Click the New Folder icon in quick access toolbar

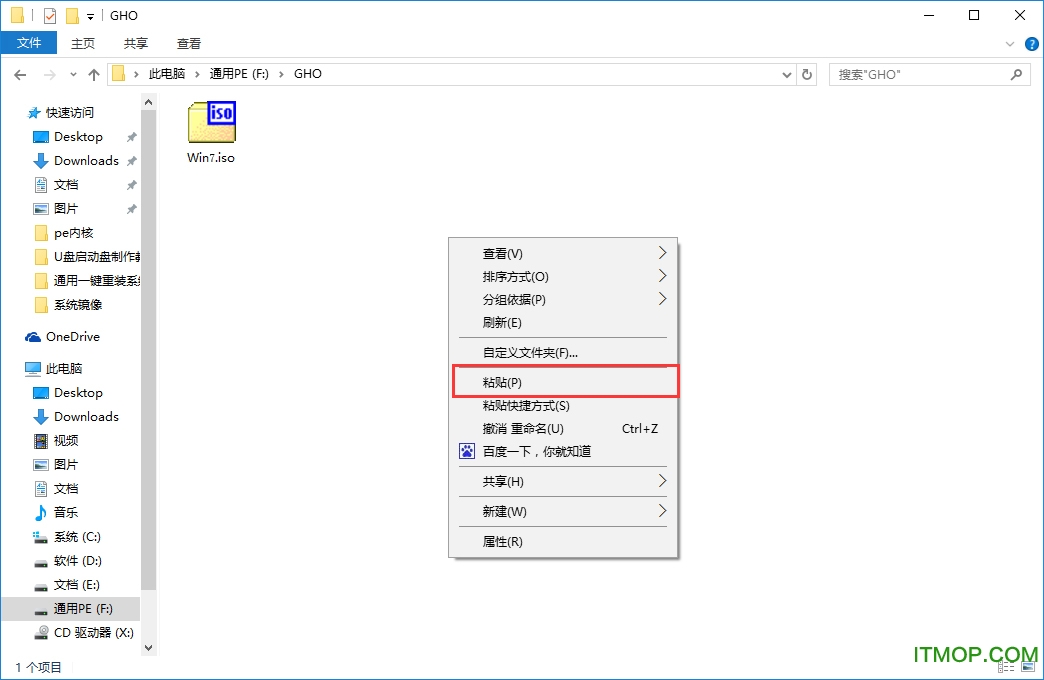click(72, 15)
